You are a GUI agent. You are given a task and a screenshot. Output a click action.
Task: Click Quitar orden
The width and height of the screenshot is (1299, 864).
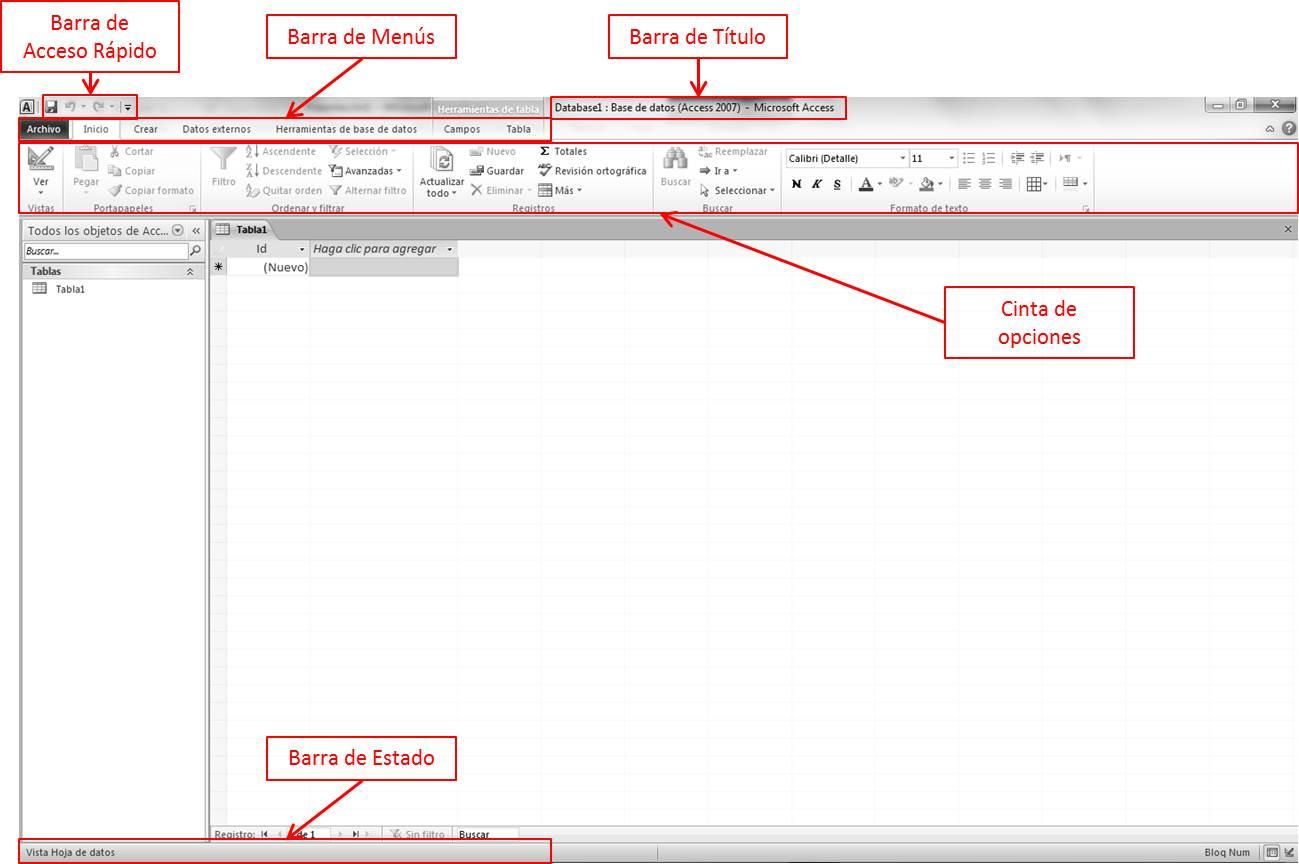(x=284, y=190)
